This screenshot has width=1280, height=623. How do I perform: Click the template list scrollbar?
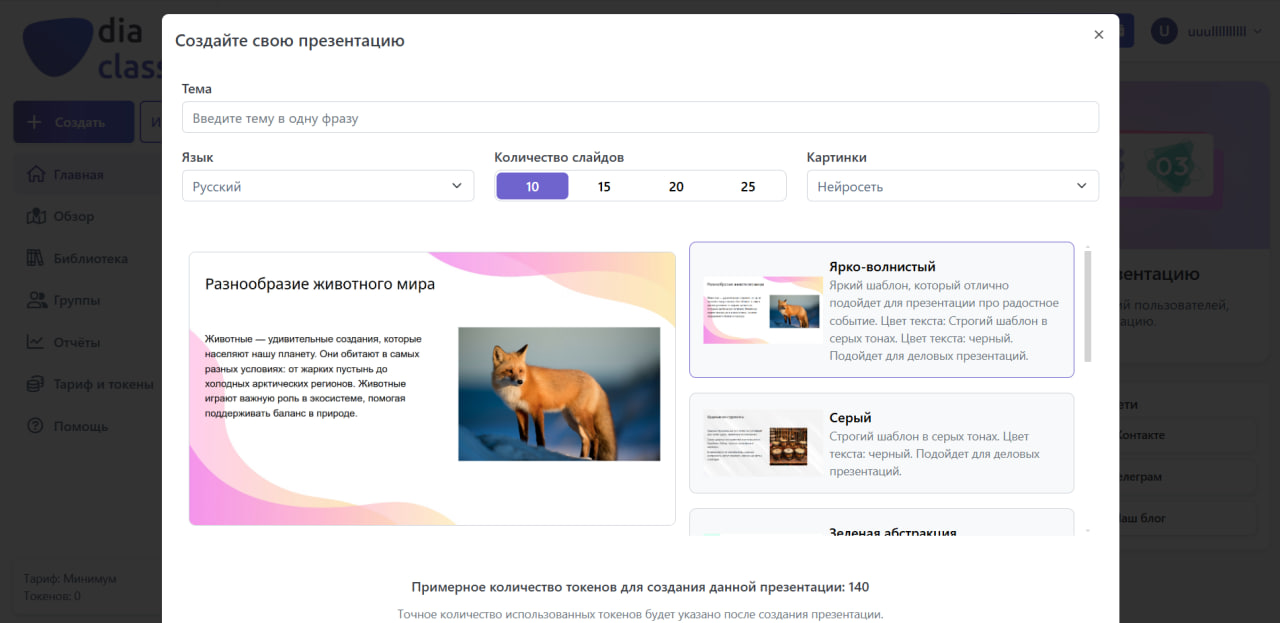[x=1087, y=305]
